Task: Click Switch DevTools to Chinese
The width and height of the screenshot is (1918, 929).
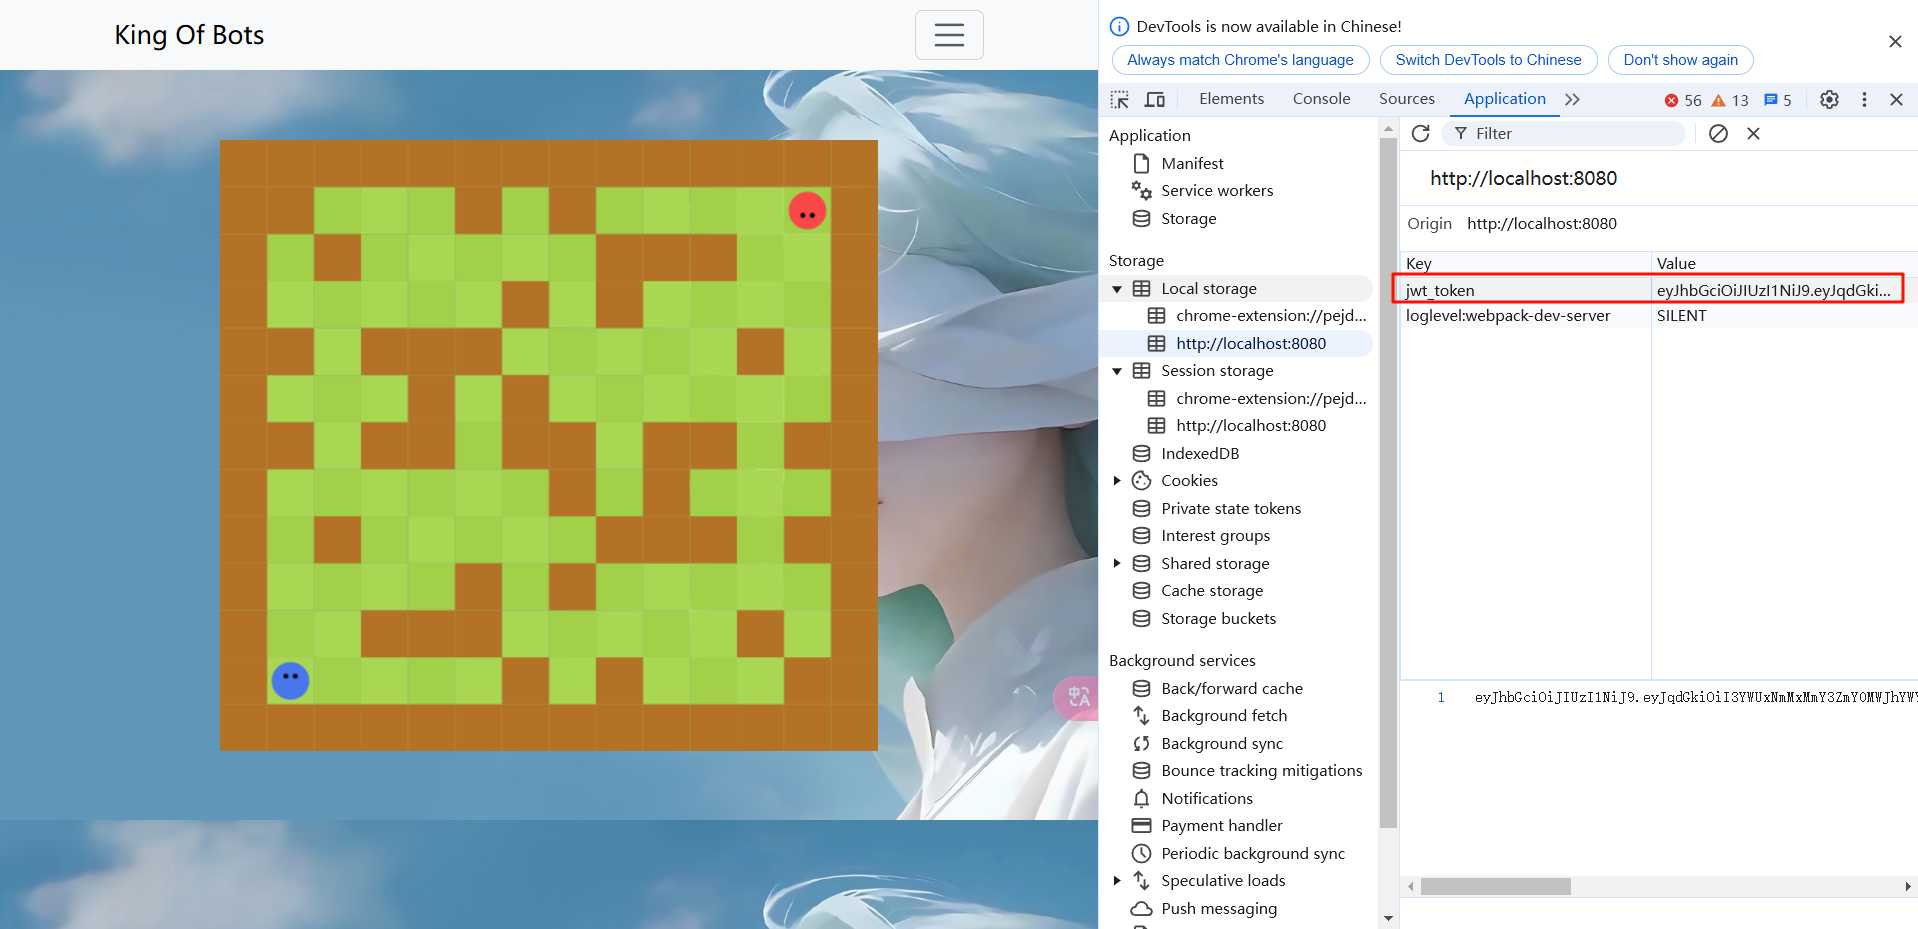Action: point(1488,60)
